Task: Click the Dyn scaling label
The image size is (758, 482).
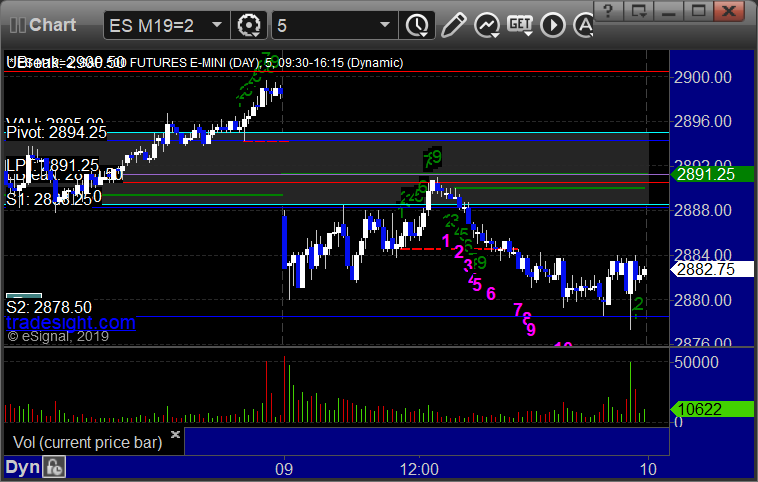Action: coord(22,467)
